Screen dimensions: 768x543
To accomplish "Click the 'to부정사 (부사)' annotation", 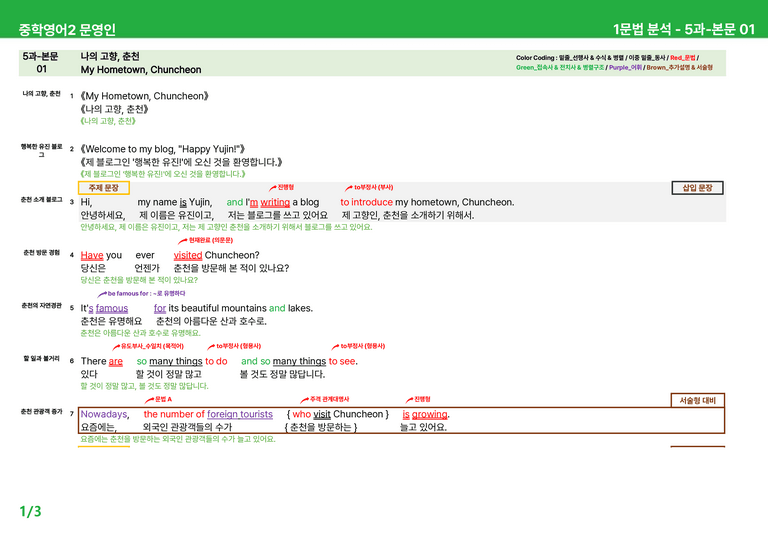I will coord(369,187).
